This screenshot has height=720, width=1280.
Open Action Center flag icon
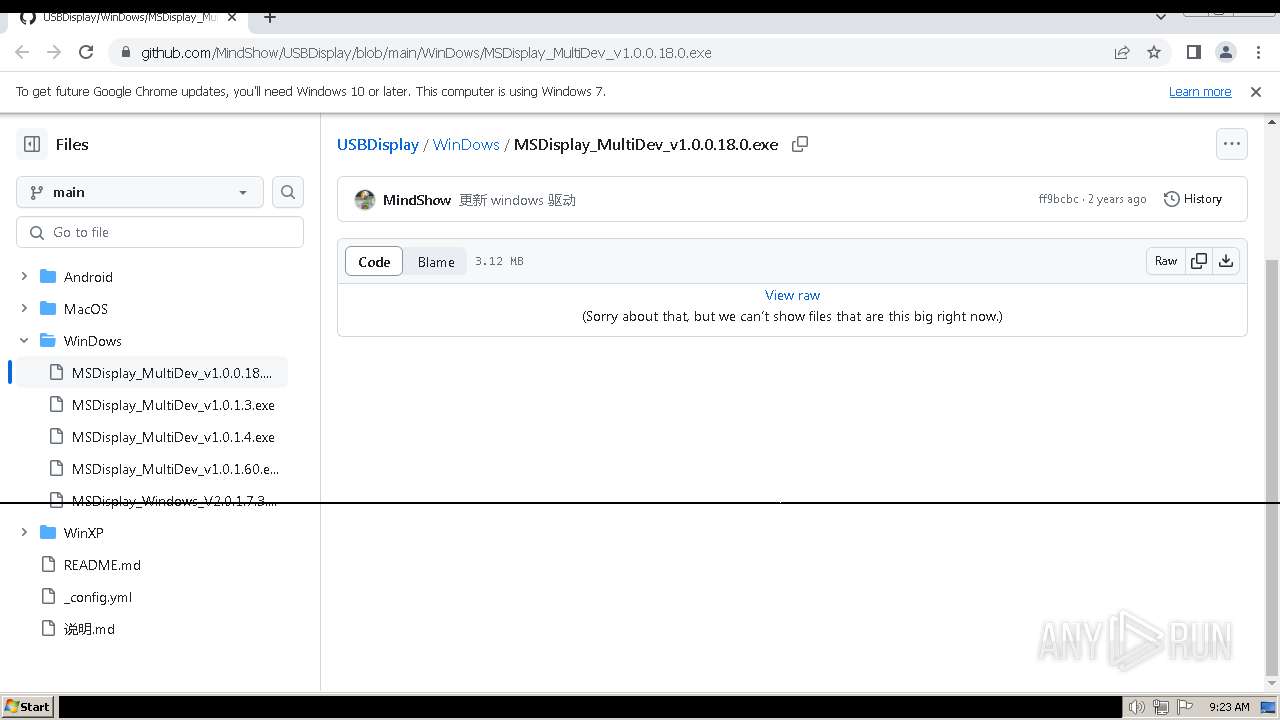click(x=1185, y=707)
